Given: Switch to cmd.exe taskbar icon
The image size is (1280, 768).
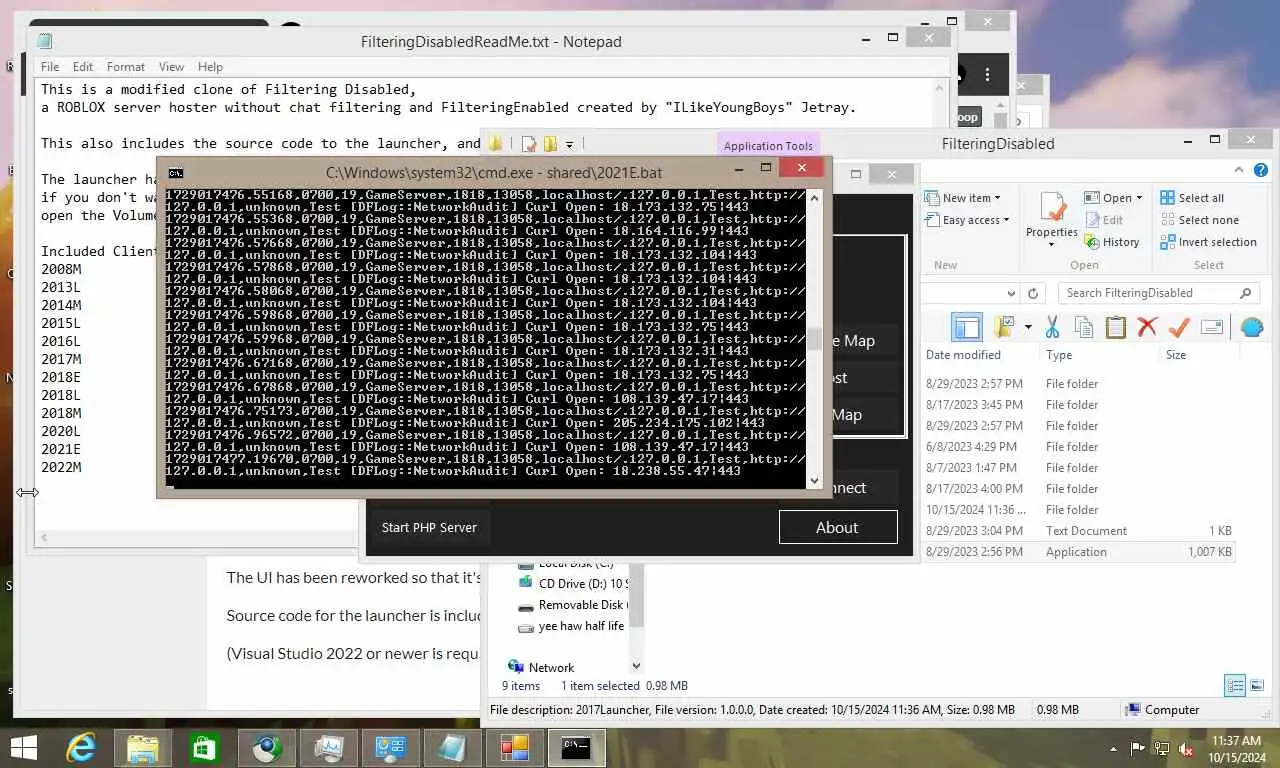Looking at the screenshot, I should 576,748.
